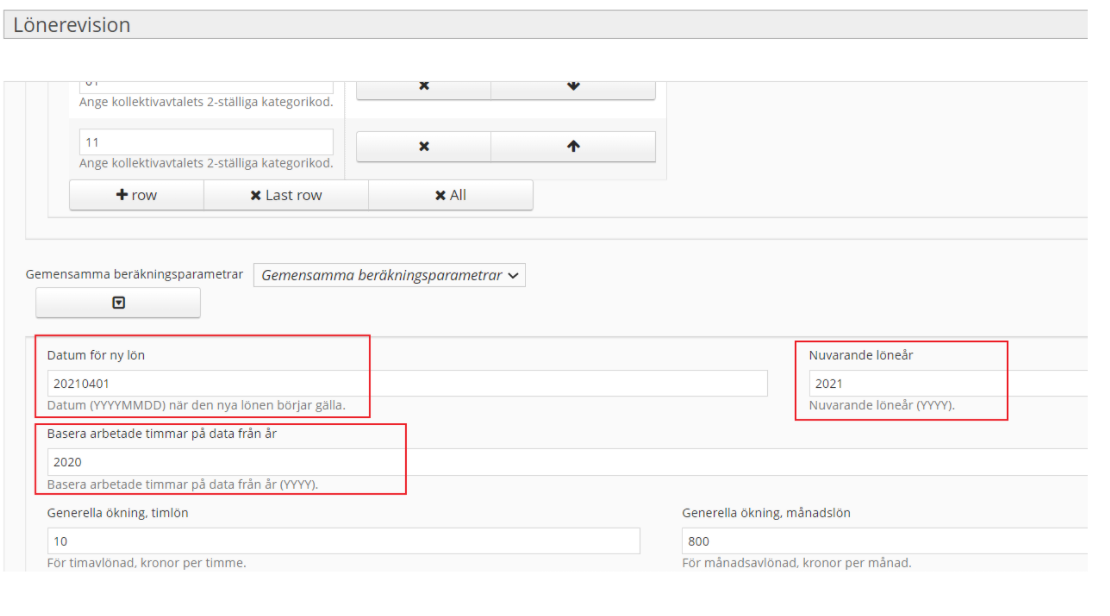
Task: Edit the 'Generella ökning, timlön' field
Action: click(x=343, y=541)
